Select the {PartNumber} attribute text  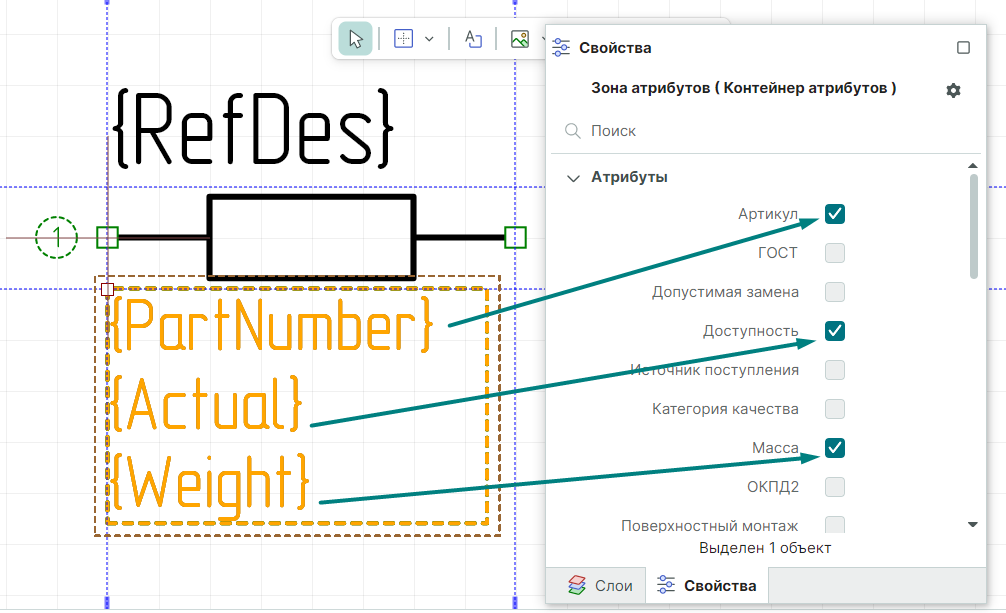(x=272, y=325)
